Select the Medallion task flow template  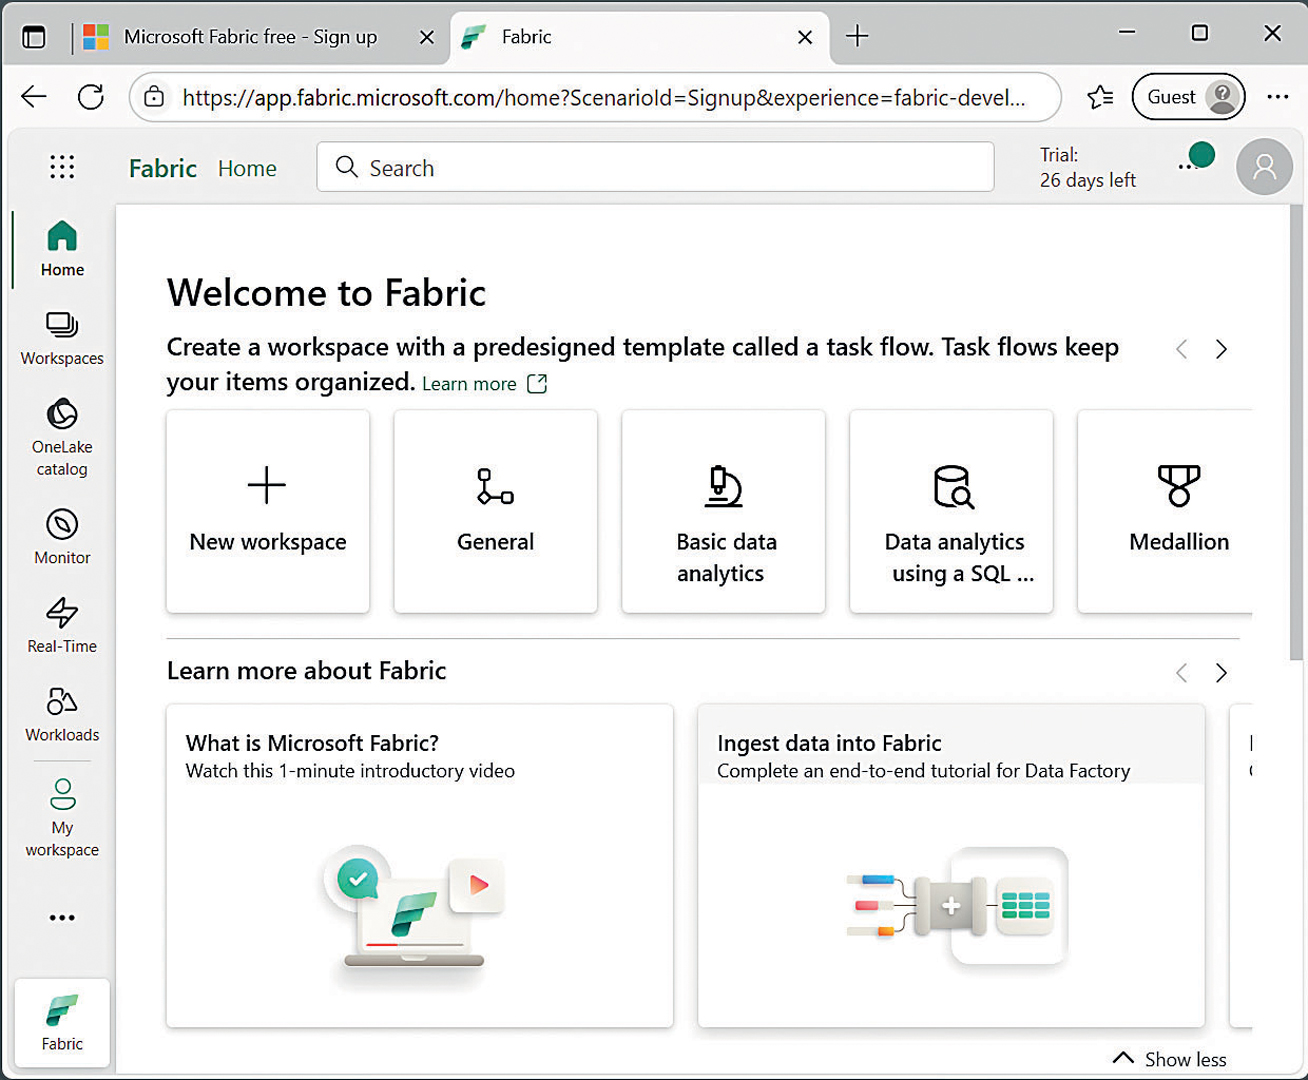tap(1166, 511)
